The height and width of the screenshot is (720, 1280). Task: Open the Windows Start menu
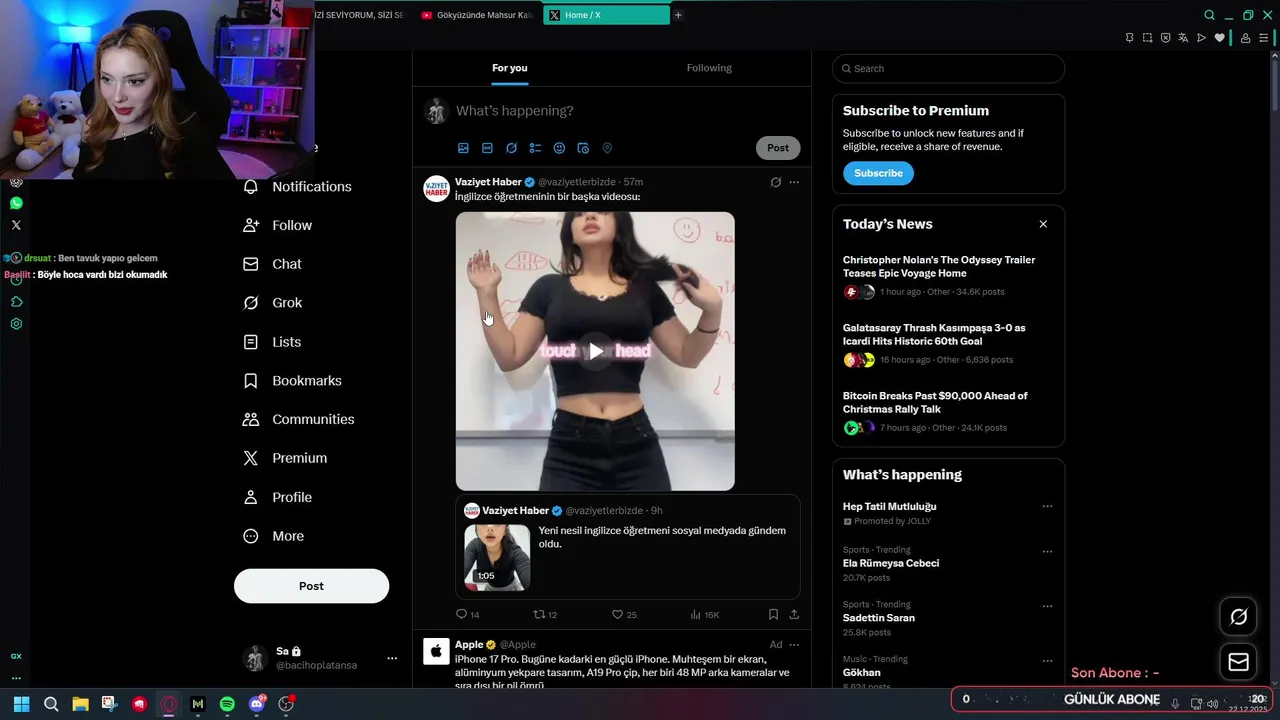(x=21, y=704)
